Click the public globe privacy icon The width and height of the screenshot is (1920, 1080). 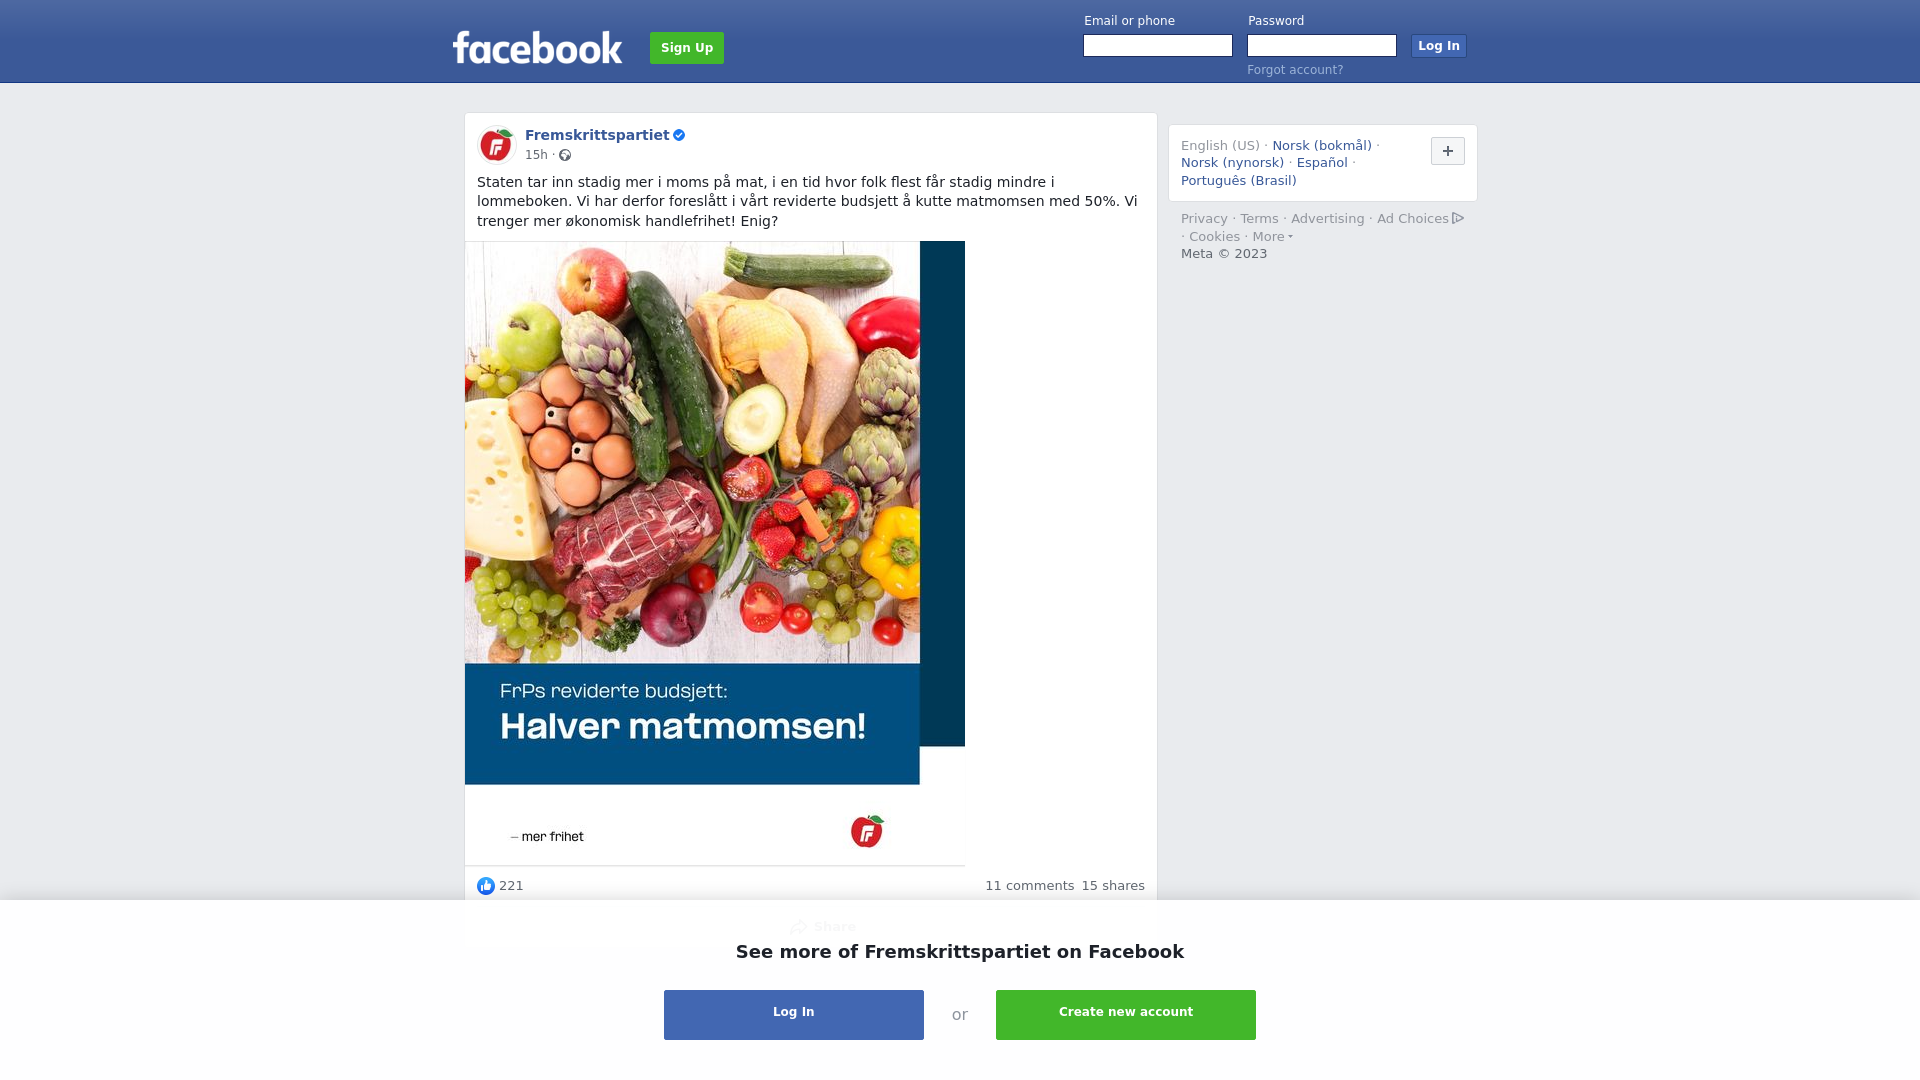[565, 155]
